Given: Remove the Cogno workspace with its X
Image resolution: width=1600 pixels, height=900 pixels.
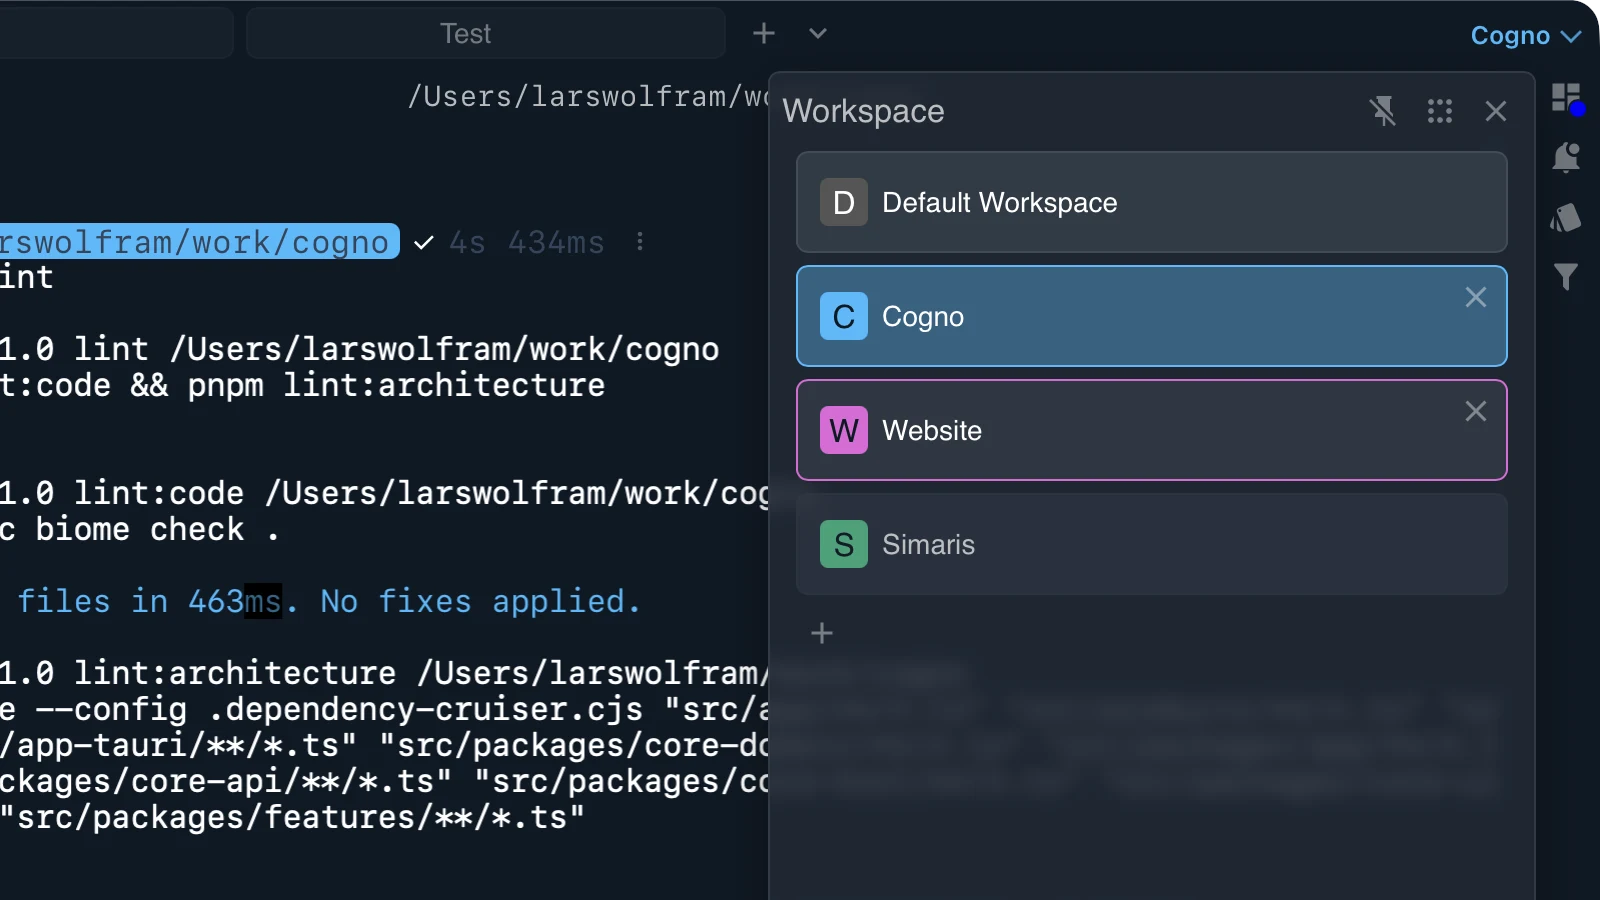Looking at the screenshot, I should pos(1476,297).
